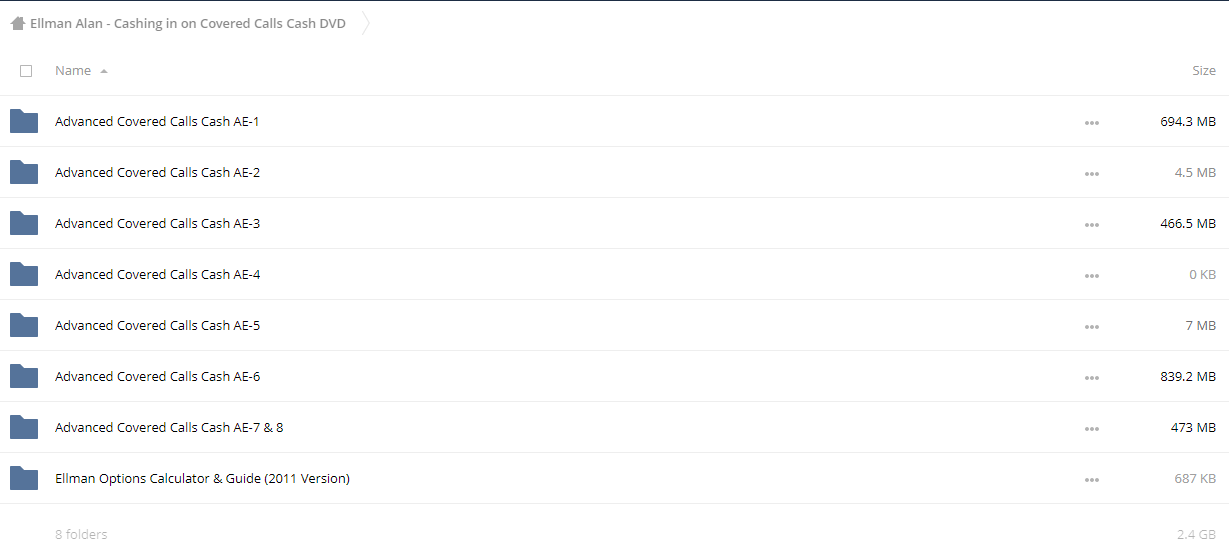Open Advanced Covered Calls Cash AE-7 & 8
Image resolution: width=1229 pixels, height=560 pixels.
tap(169, 427)
